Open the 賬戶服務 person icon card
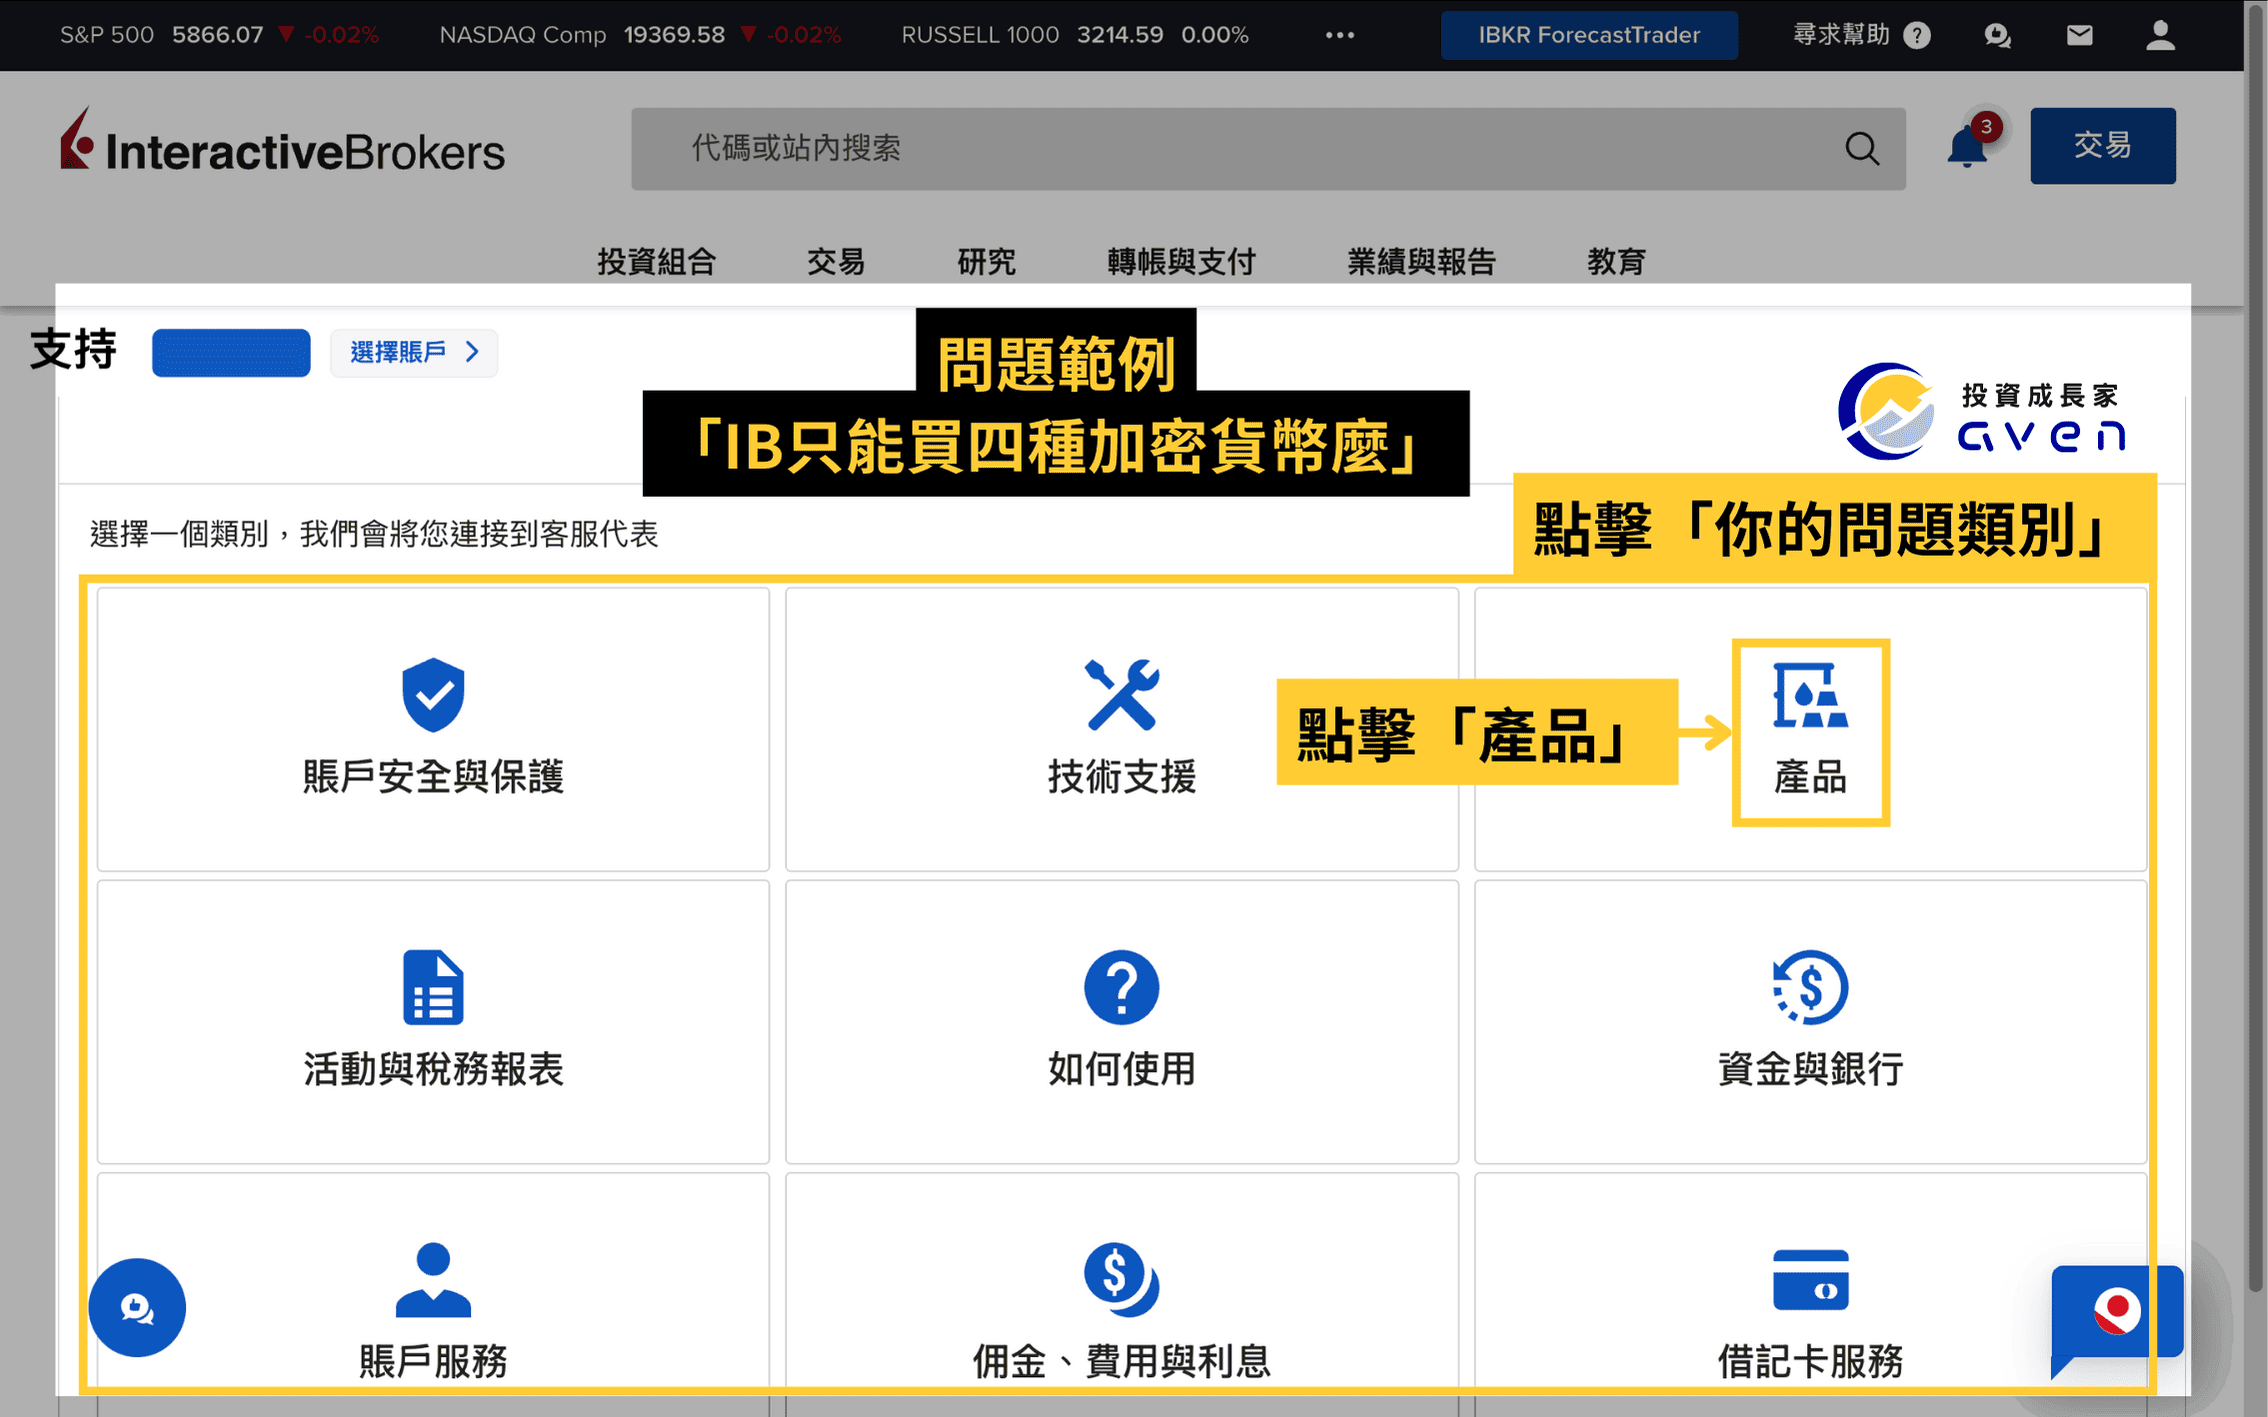Image resolution: width=2268 pixels, height=1417 pixels. click(433, 1283)
